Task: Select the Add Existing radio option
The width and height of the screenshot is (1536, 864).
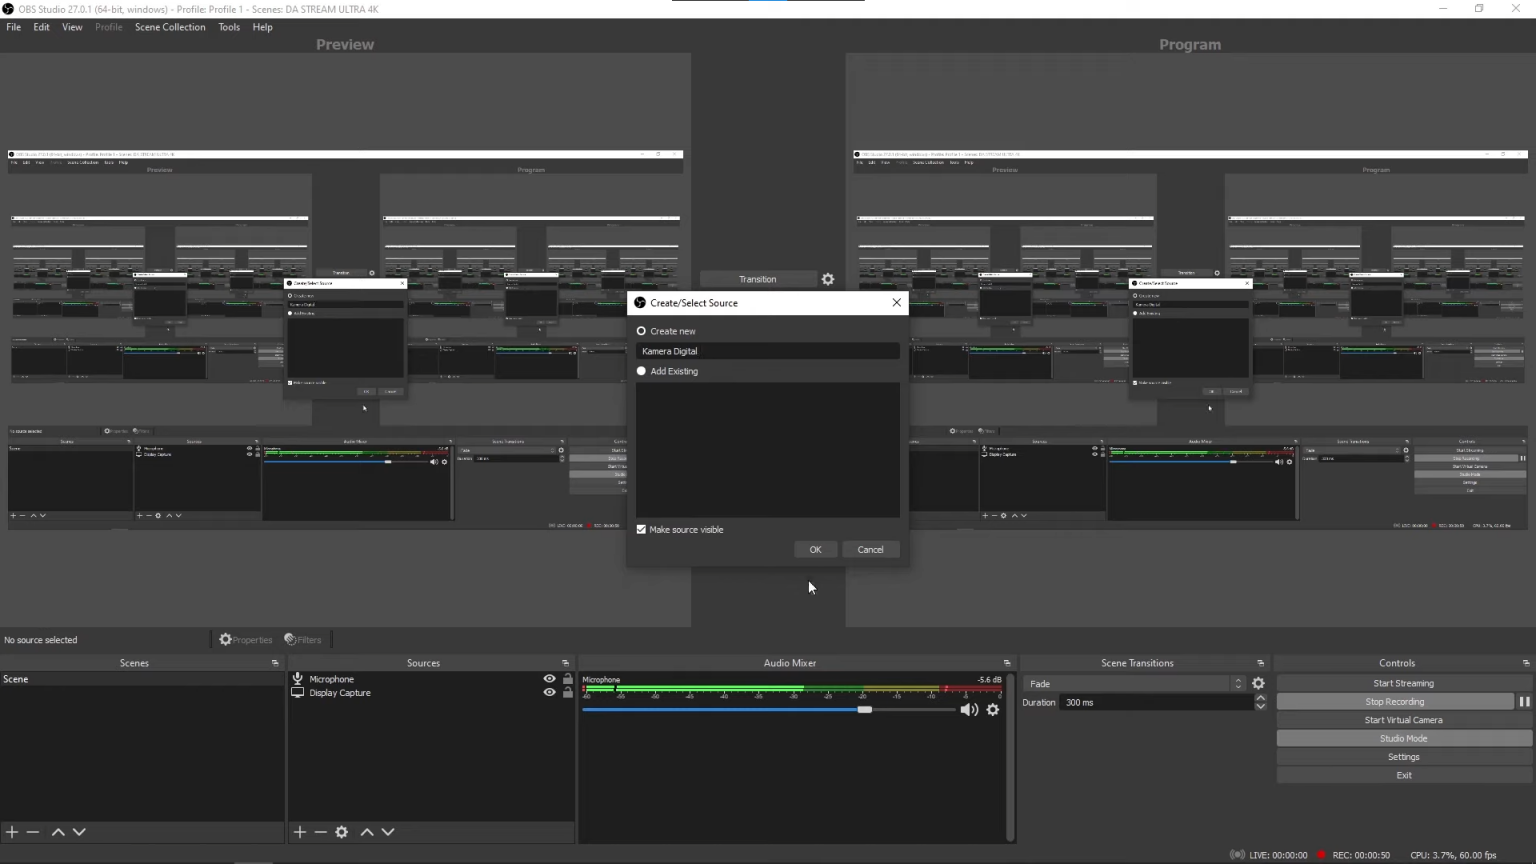Action: [x=642, y=371]
